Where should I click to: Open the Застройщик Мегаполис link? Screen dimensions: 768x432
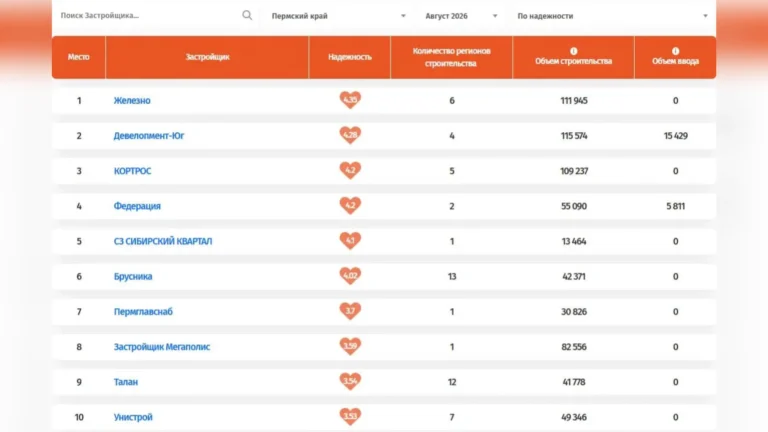tap(162, 347)
